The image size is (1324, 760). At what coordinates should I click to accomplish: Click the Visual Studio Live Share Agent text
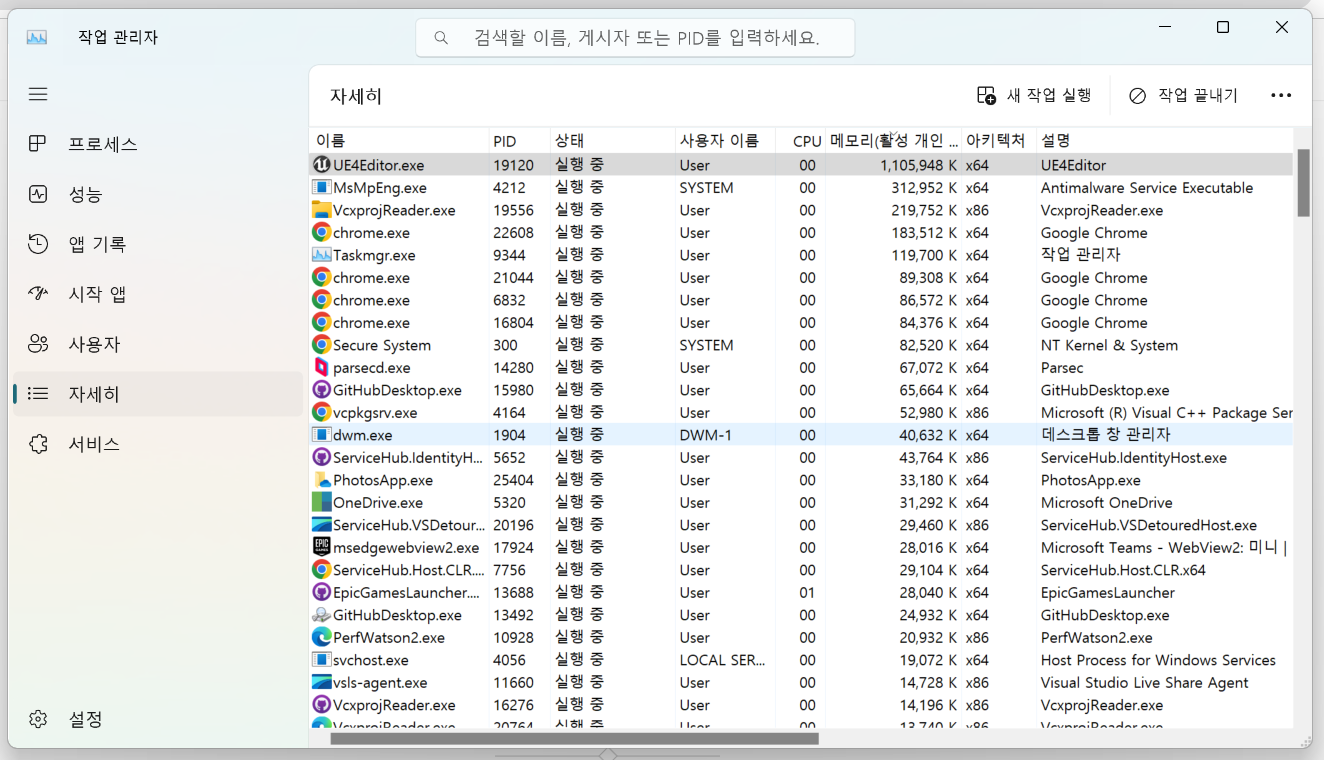point(1144,682)
